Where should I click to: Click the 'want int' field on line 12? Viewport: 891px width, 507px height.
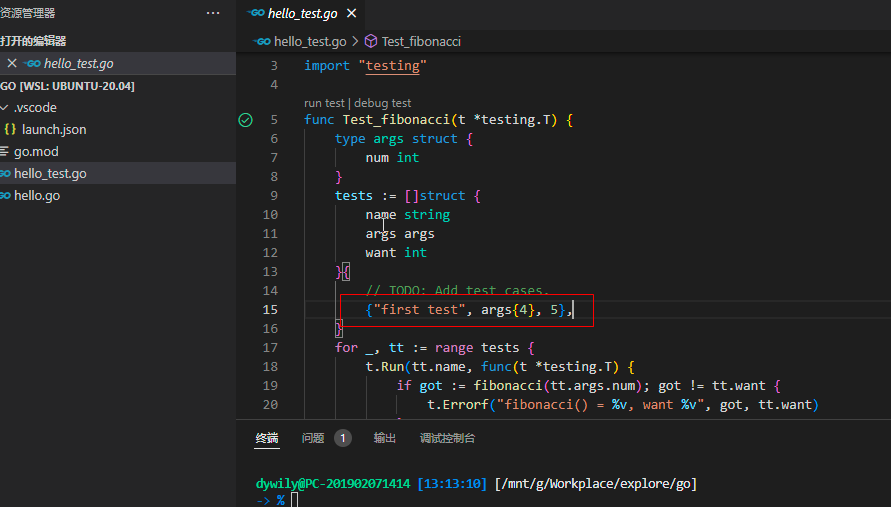pos(396,252)
